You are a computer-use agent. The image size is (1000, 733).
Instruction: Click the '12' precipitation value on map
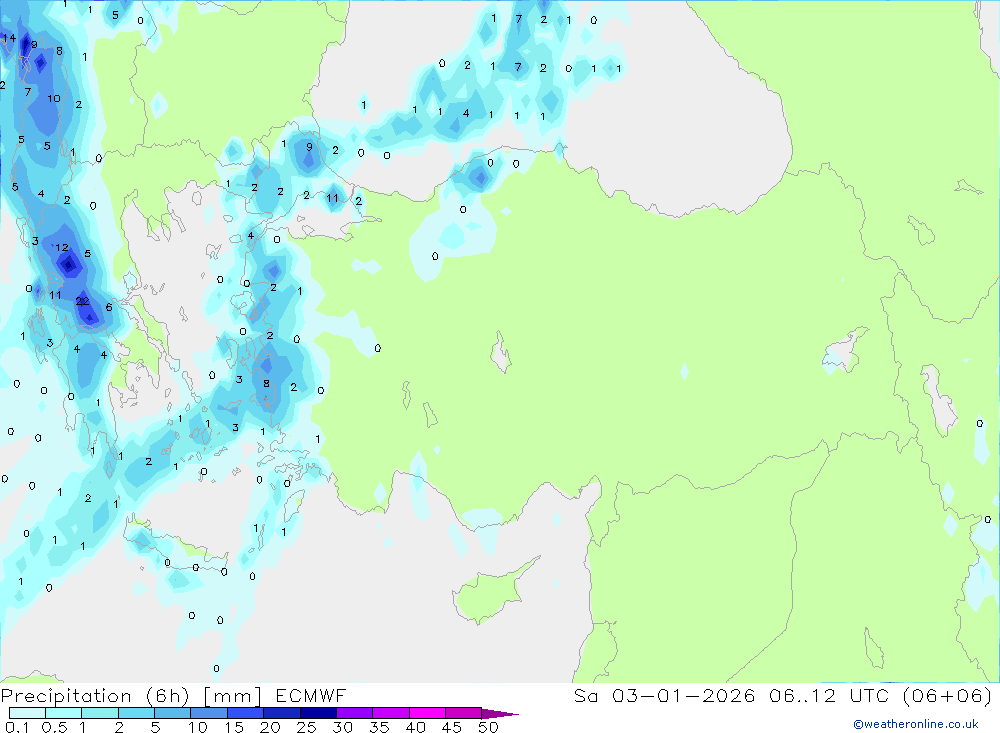pos(61,248)
